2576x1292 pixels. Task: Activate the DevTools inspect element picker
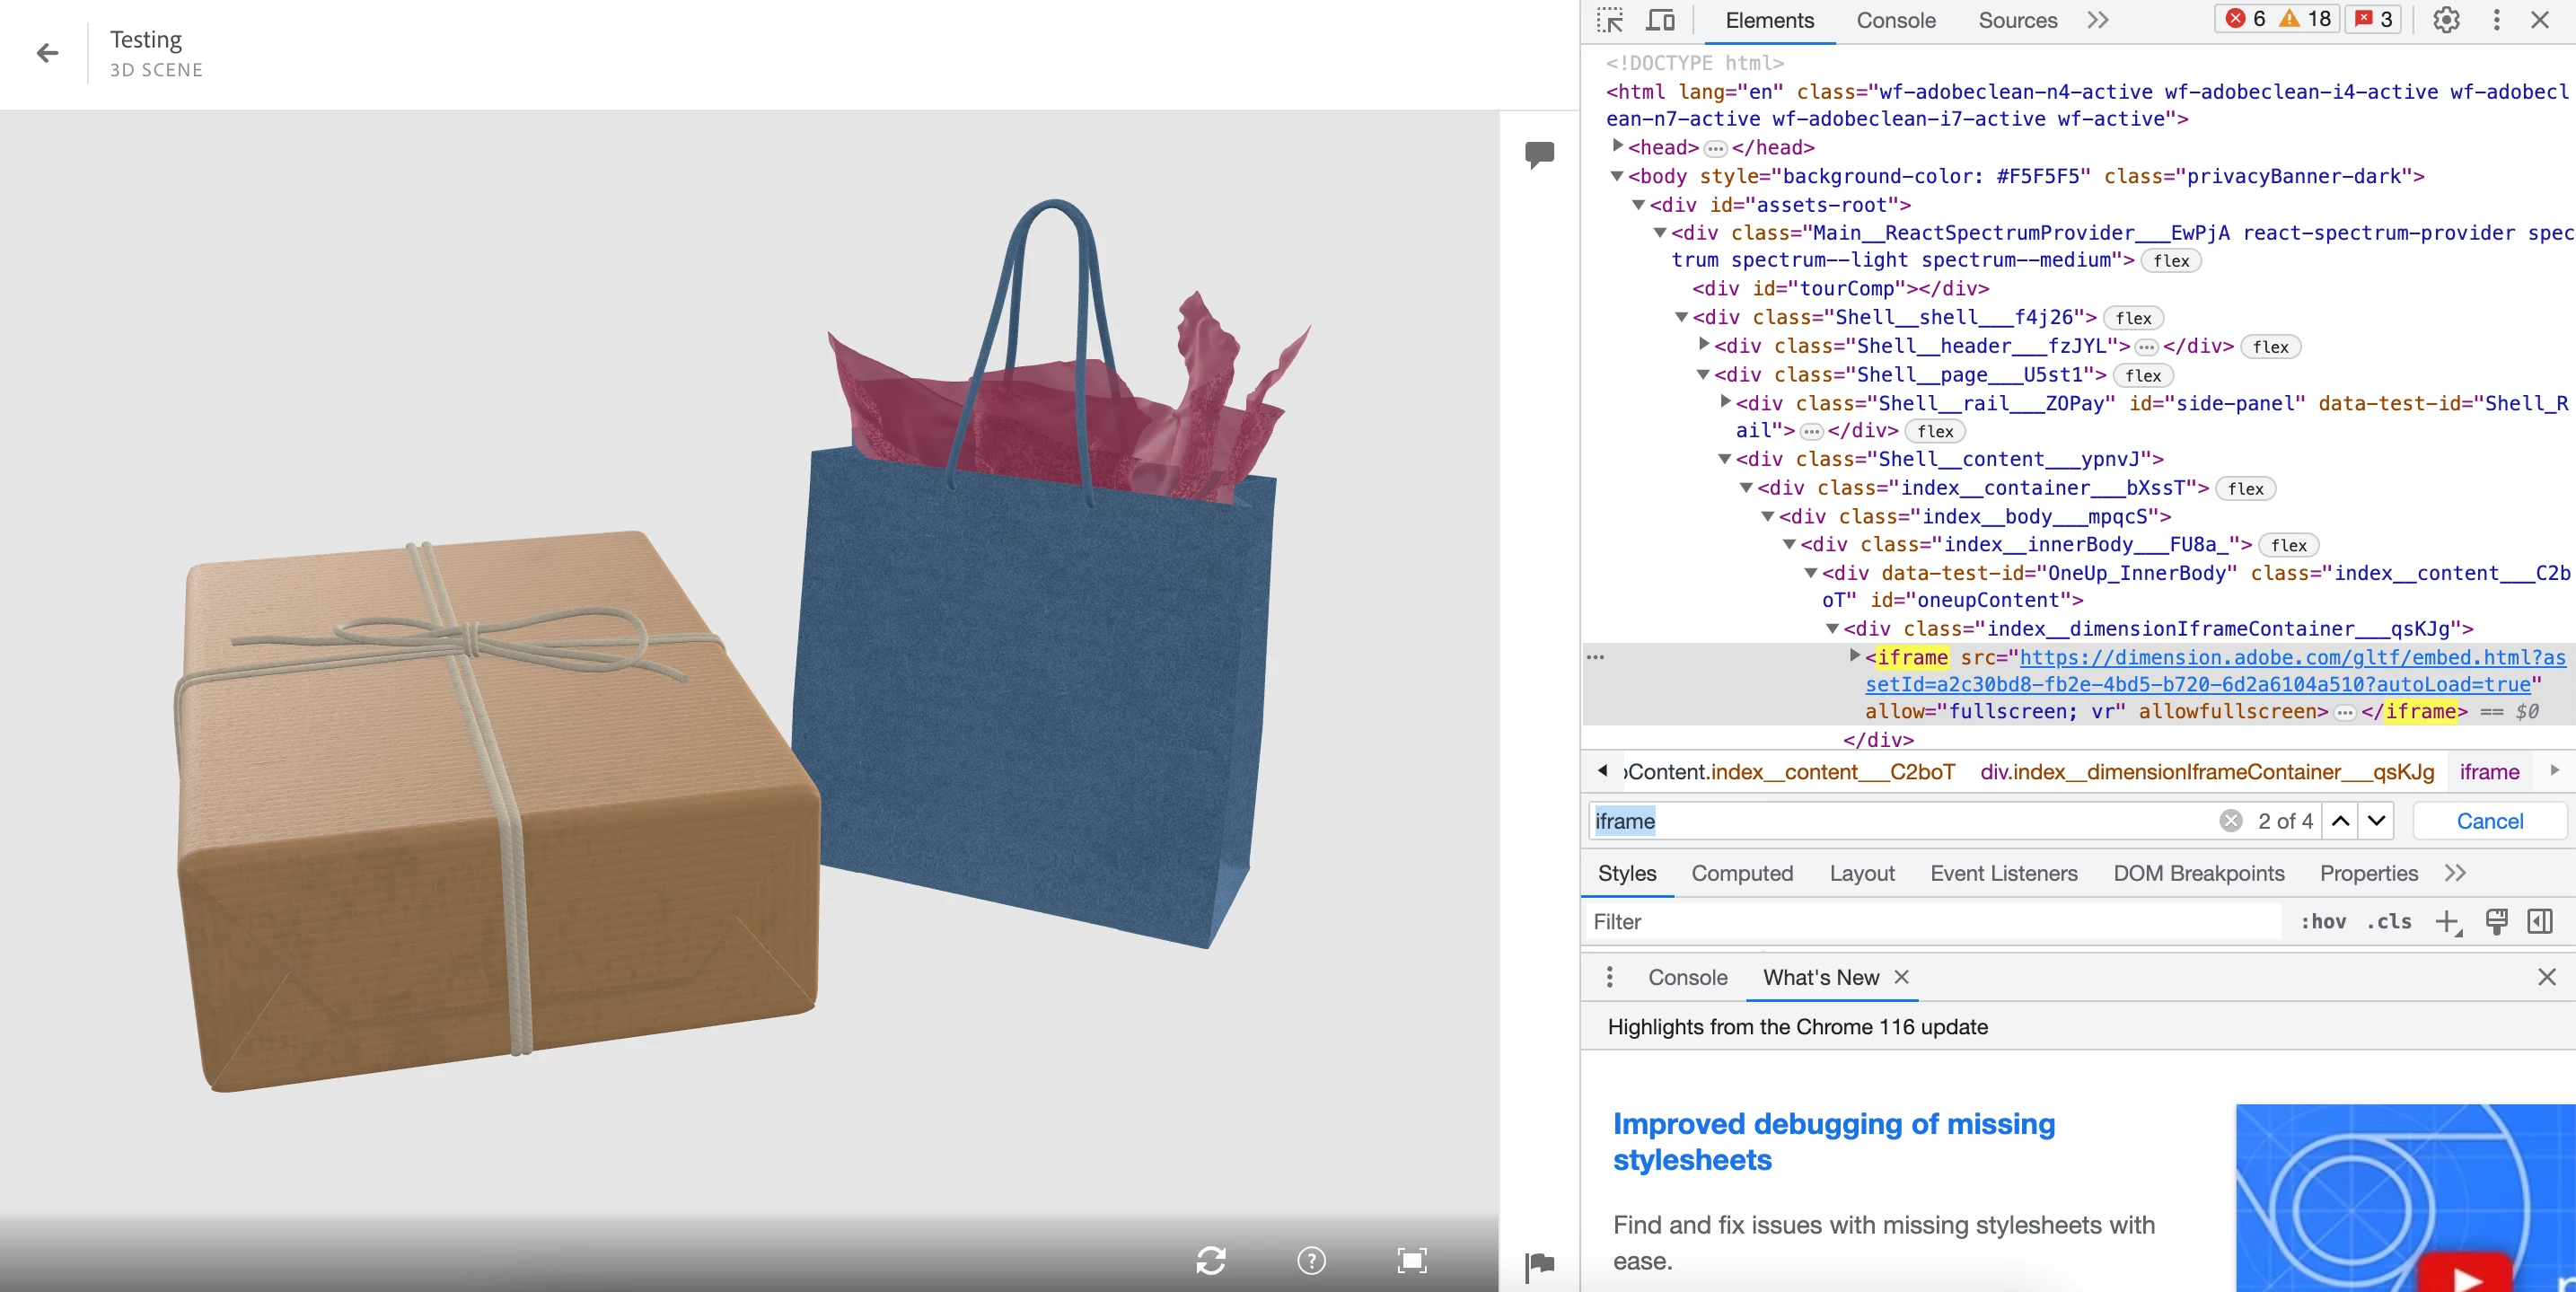click(x=1609, y=20)
